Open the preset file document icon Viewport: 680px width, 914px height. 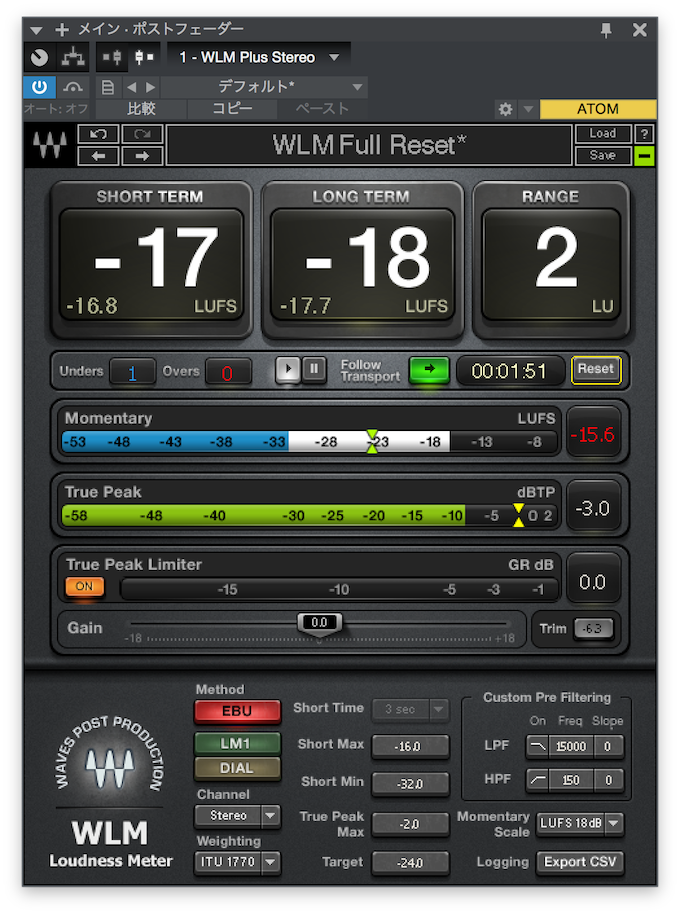tap(108, 87)
